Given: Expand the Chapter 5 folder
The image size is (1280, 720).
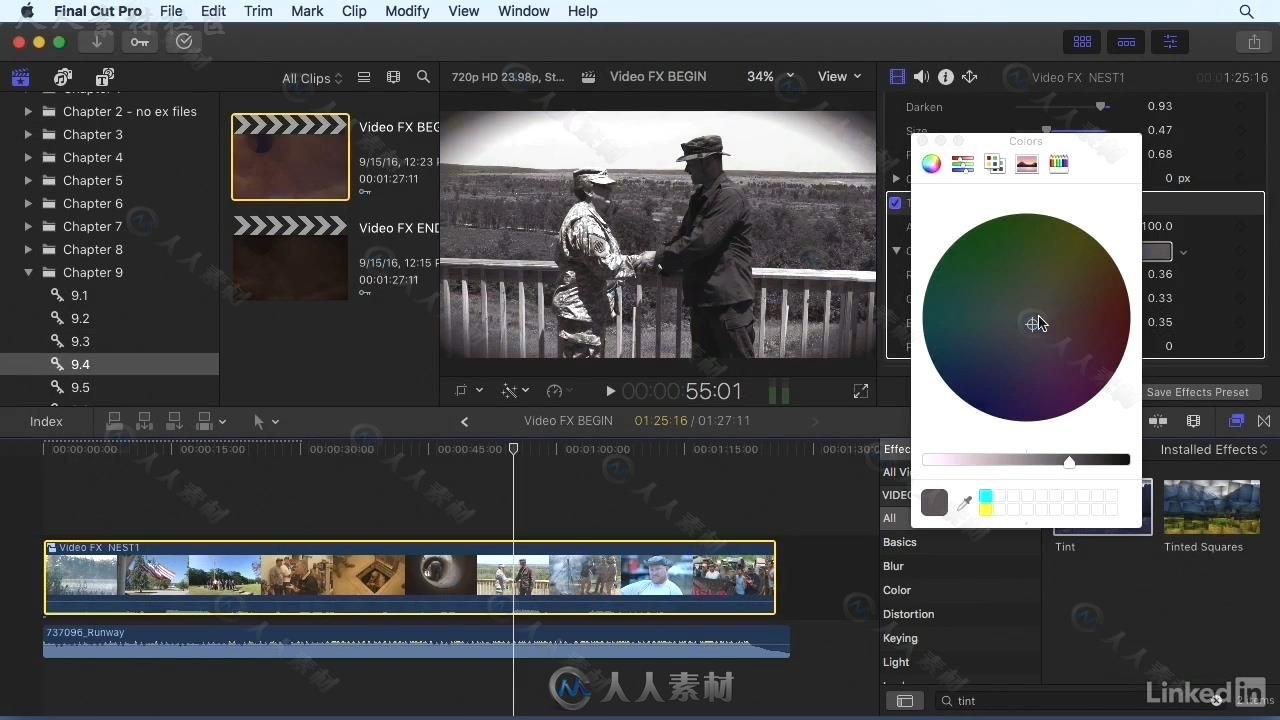Looking at the screenshot, I should click(28, 181).
